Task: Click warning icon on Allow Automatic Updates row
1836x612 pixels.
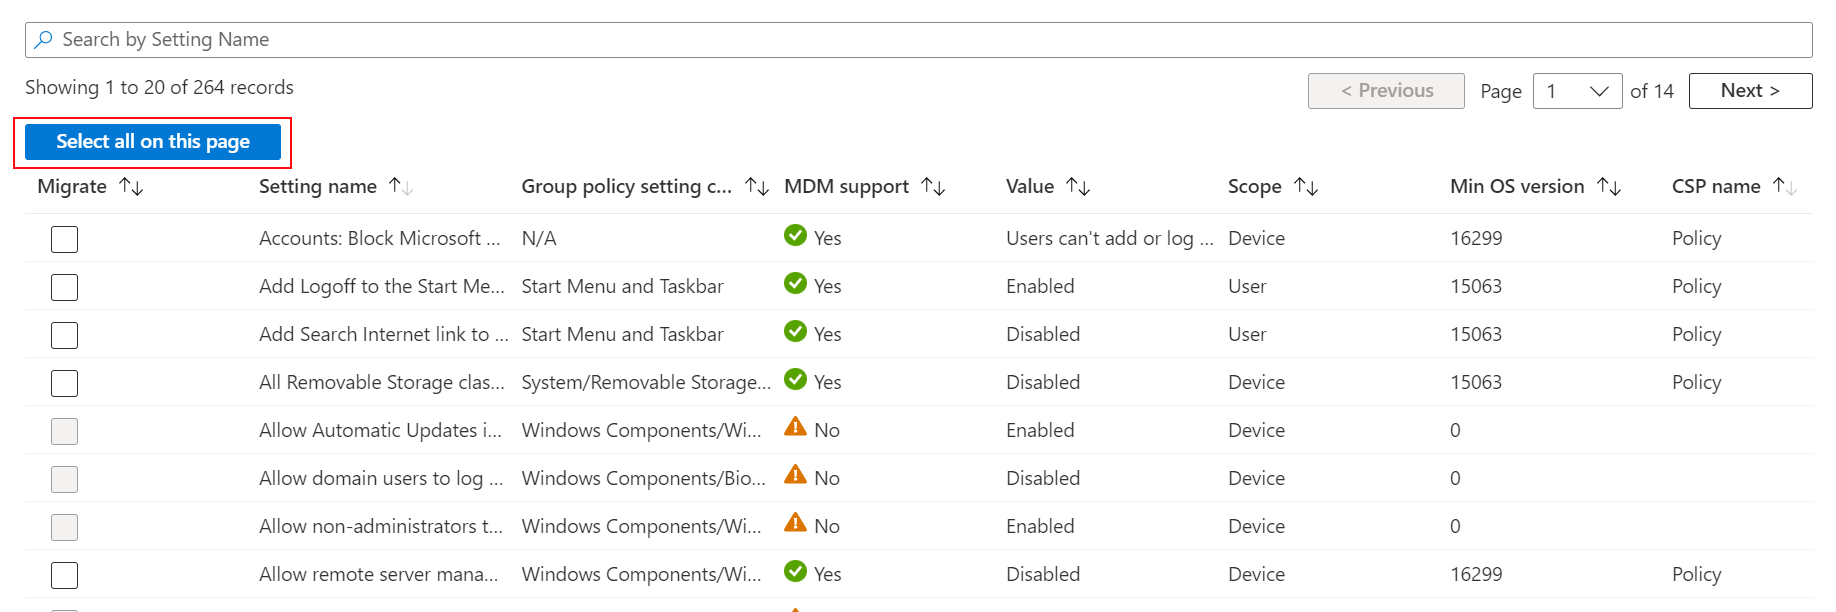Action: (796, 428)
